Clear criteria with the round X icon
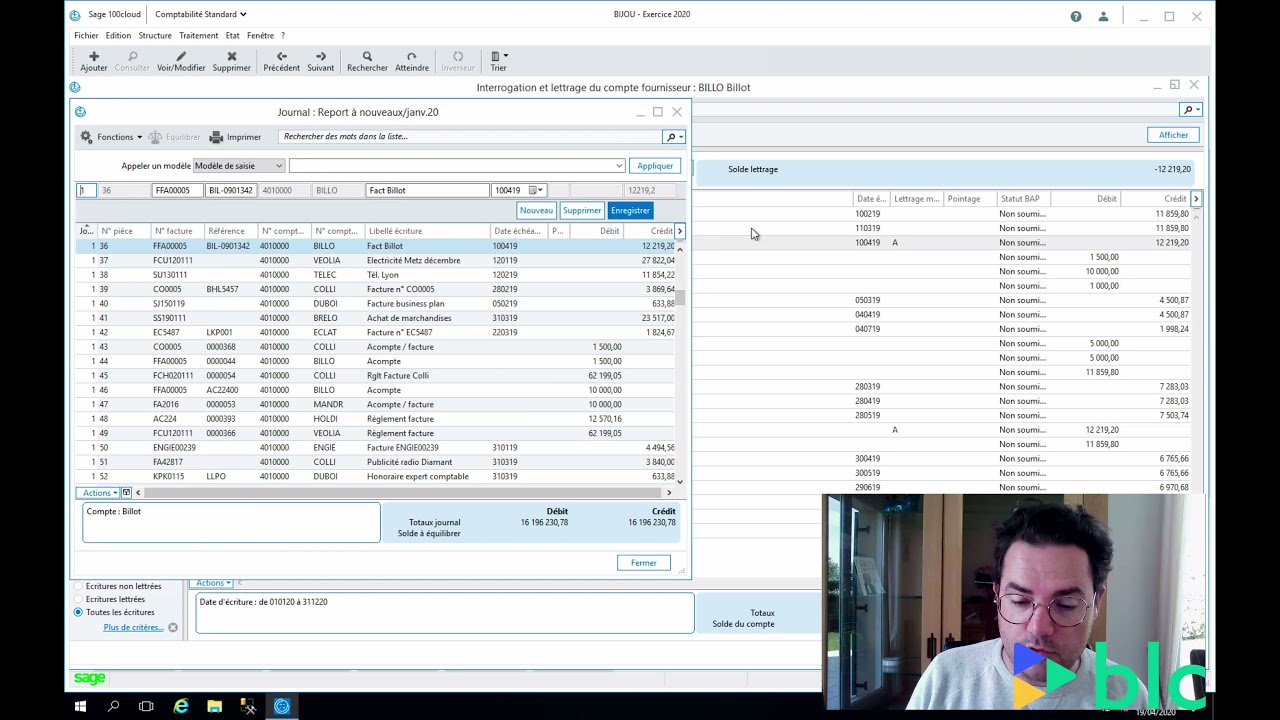Image resolution: width=1280 pixels, height=720 pixels. click(x=173, y=628)
